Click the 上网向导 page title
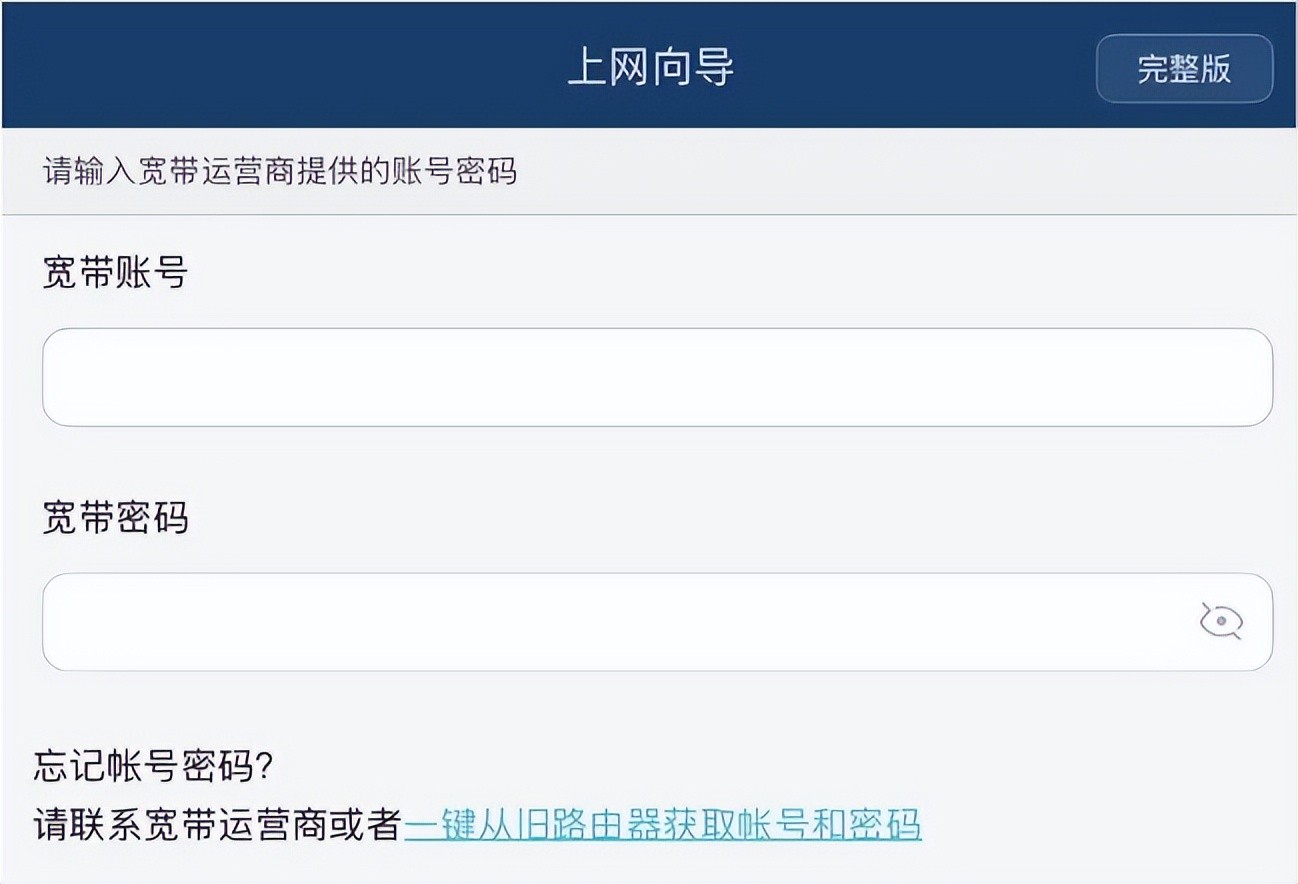The height and width of the screenshot is (884, 1298). pos(650,67)
